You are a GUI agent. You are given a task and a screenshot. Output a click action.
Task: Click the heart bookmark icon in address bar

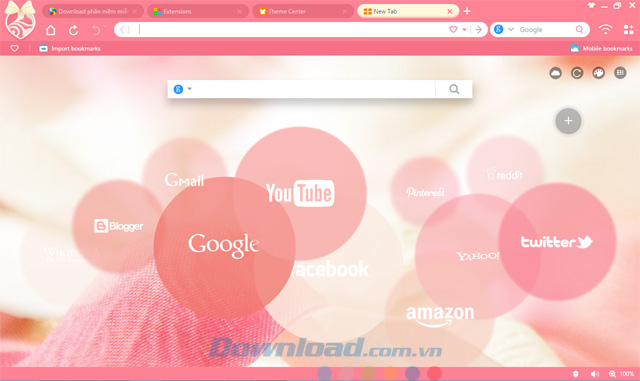click(453, 29)
